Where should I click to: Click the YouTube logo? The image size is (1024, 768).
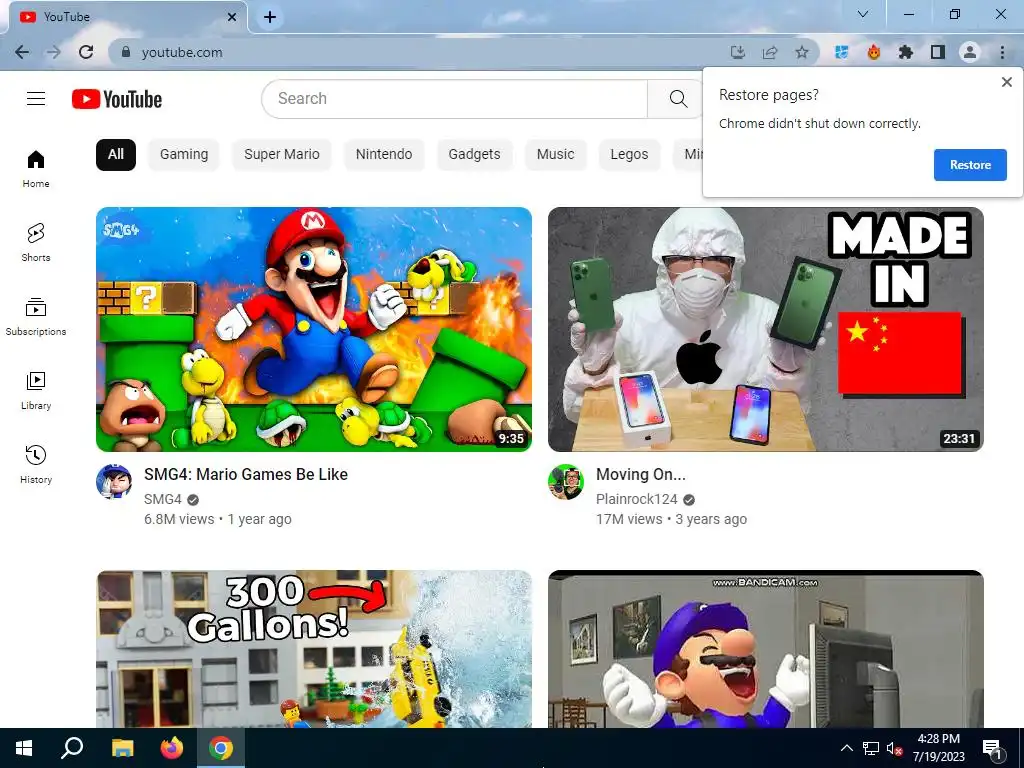tap(117, 99)
